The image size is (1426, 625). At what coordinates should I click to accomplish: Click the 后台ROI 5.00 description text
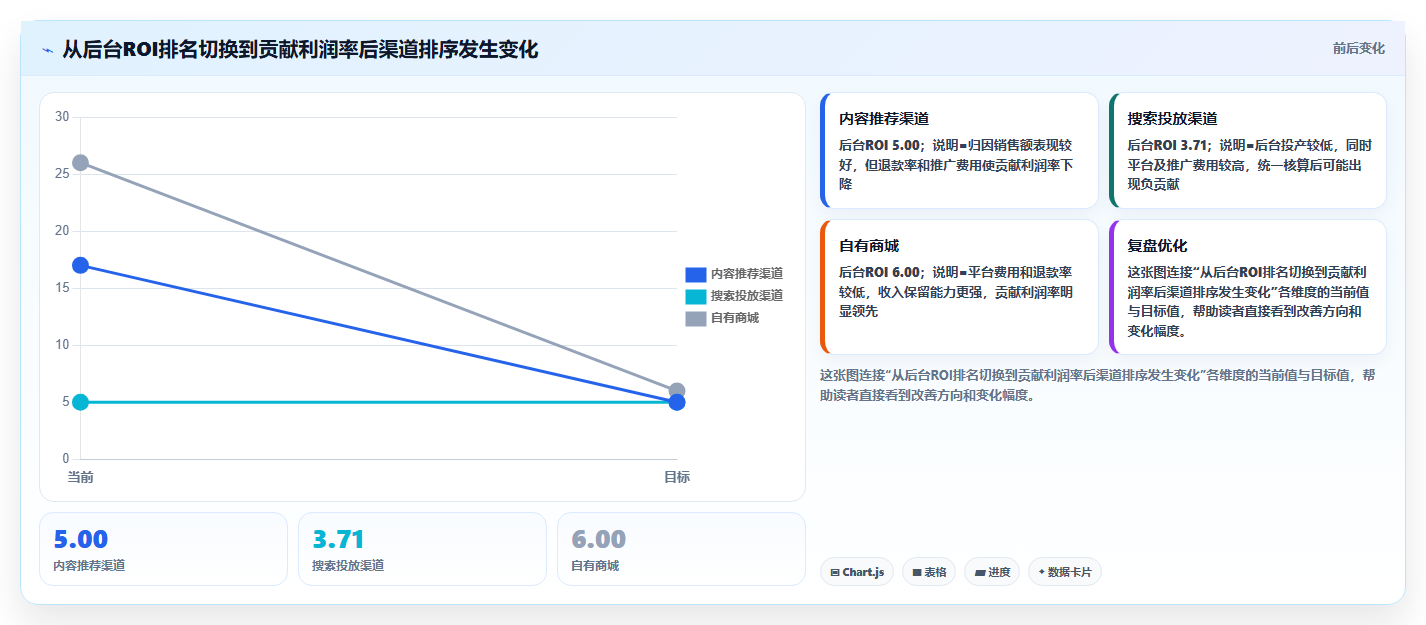(957, 164)
